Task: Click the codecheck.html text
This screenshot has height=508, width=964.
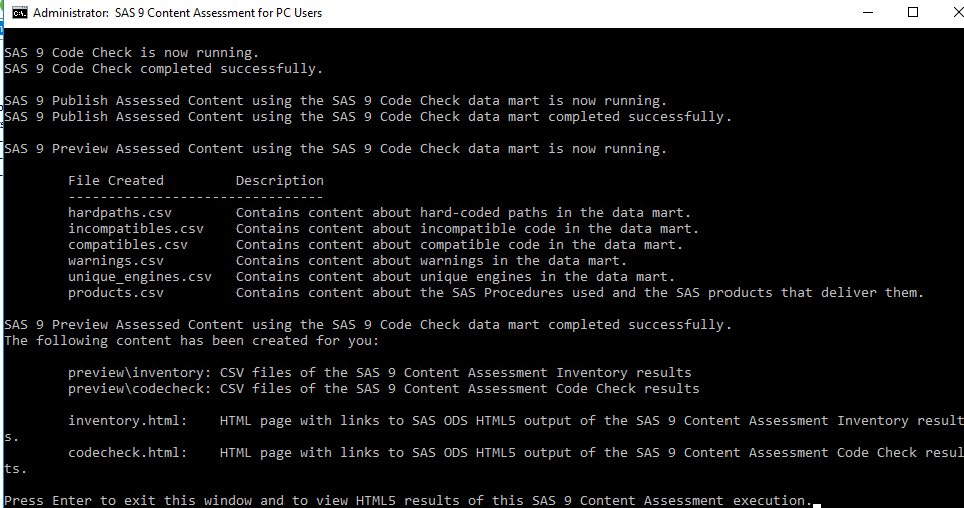Action: pos(127,453)
